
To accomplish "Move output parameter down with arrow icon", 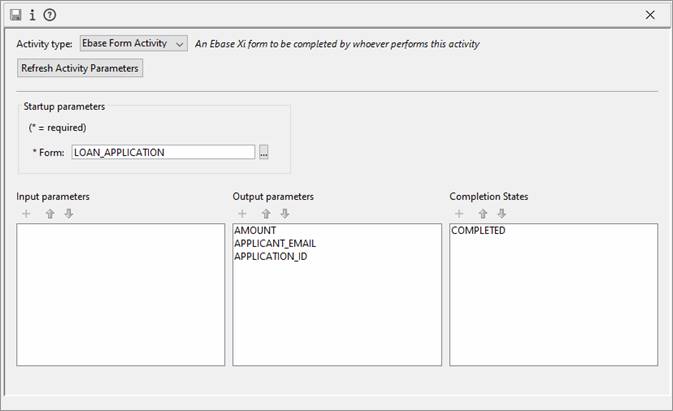I will pos(285,214).
